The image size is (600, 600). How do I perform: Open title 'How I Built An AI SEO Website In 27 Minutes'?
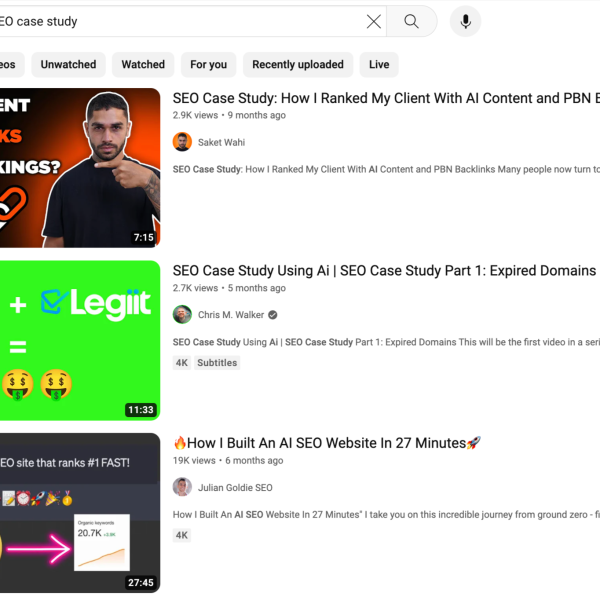(x=327, y=443)
